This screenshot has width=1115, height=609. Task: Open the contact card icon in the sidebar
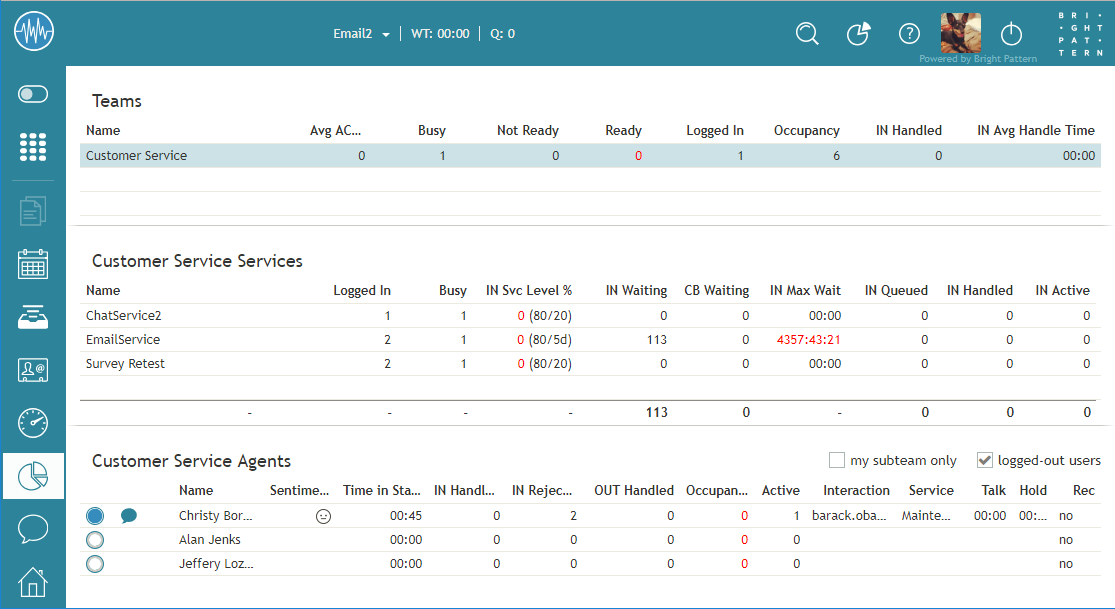(33, 370)
